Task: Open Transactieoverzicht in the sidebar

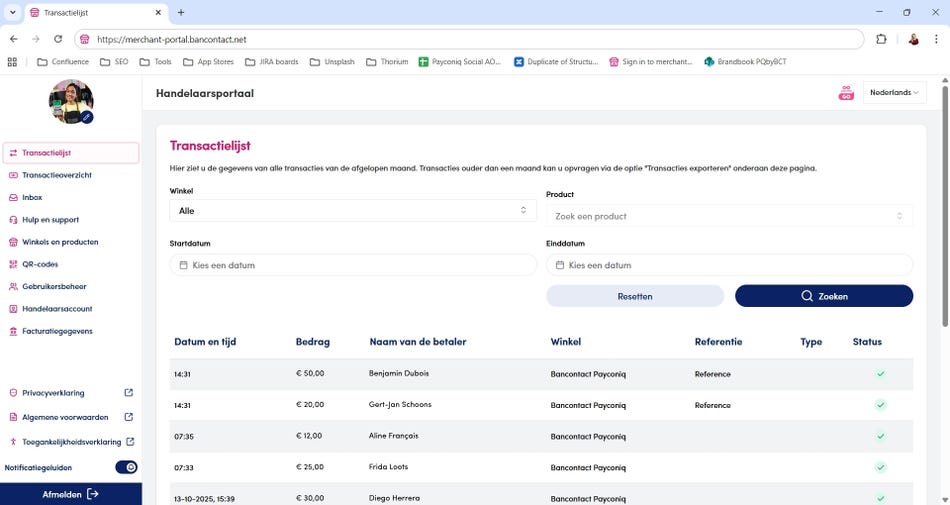Action: [x=59, y=175]
